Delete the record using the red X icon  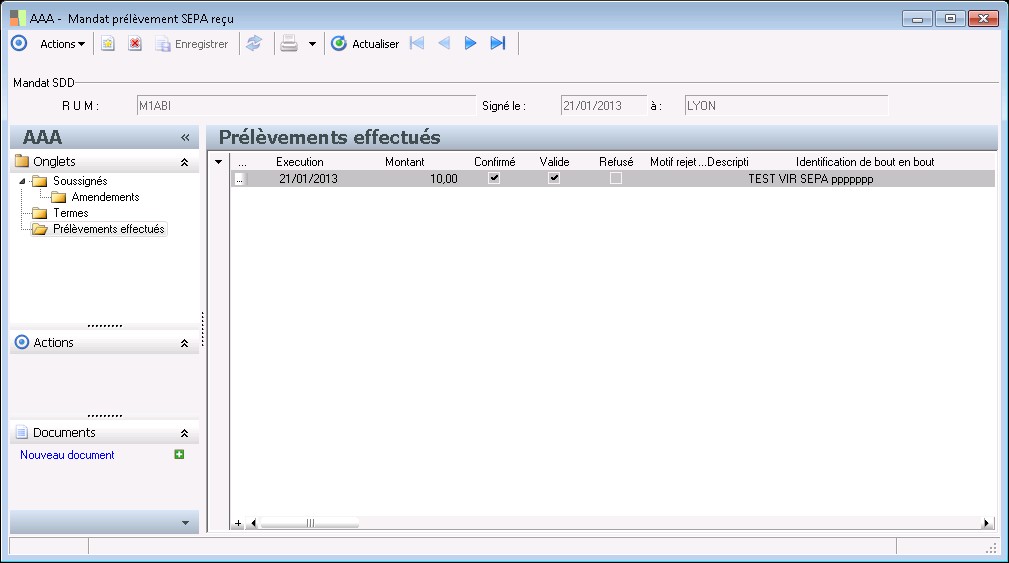pos(134,44)
